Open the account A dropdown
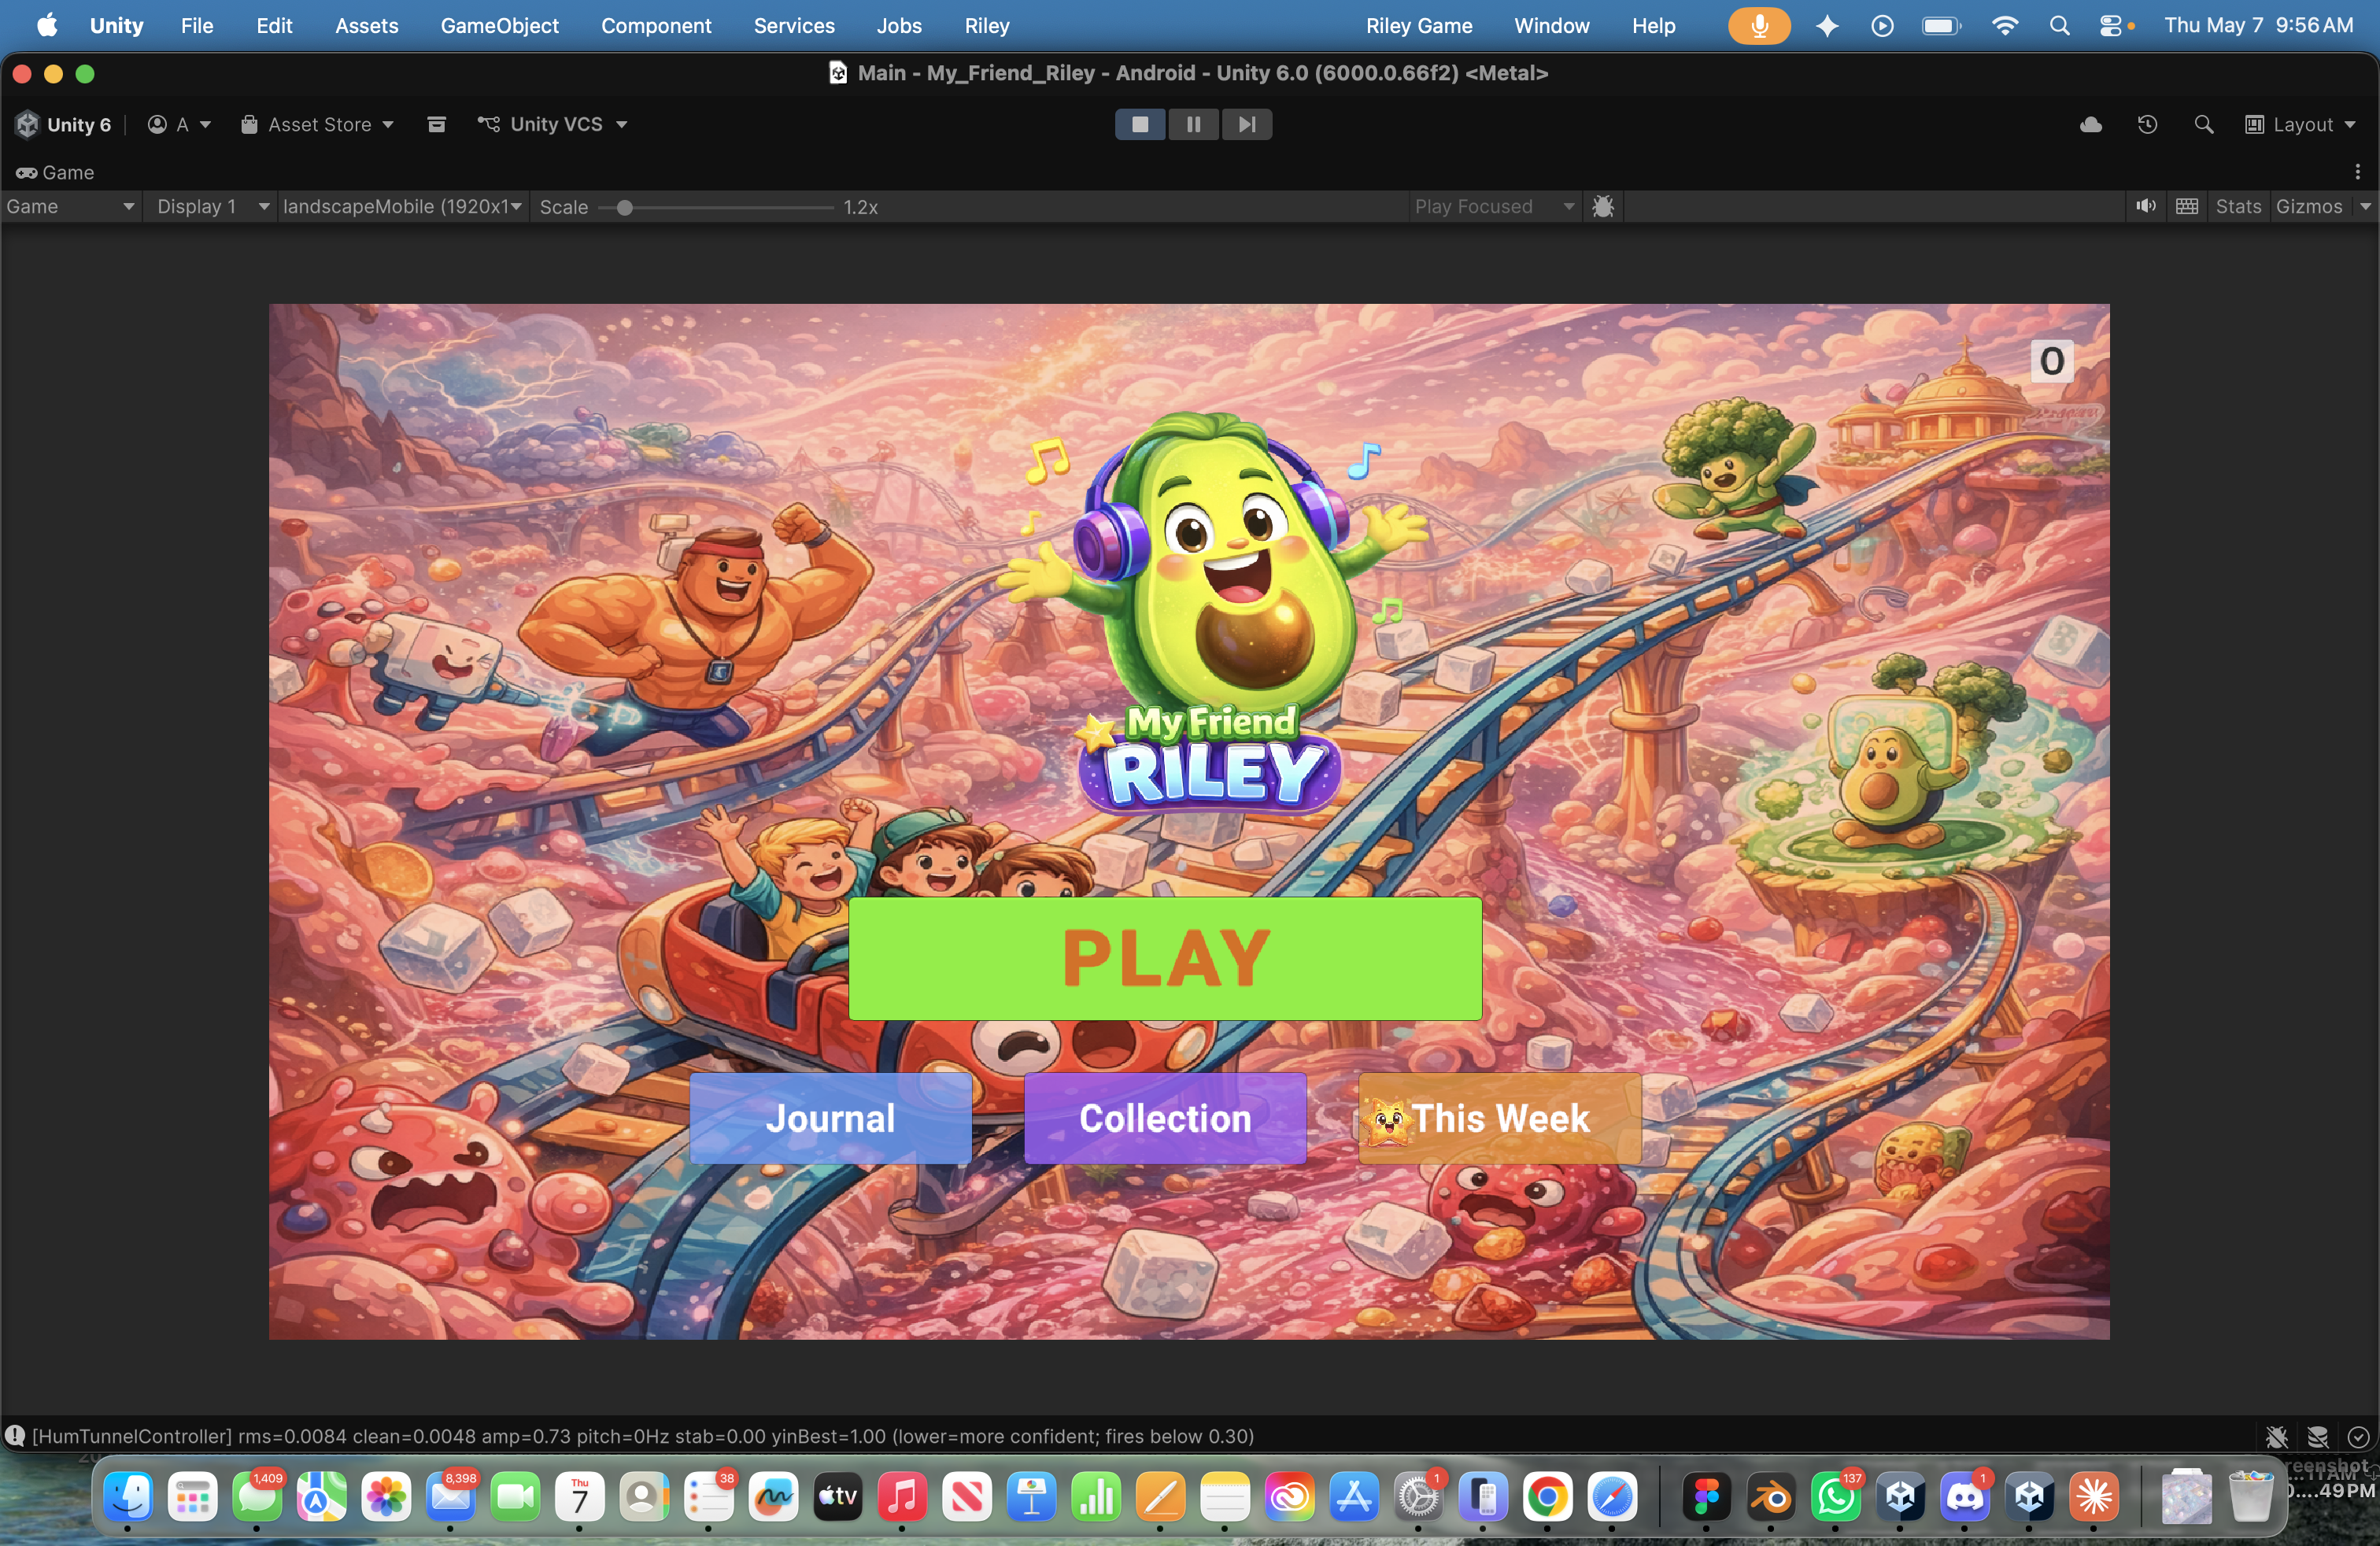 point(179,124)
